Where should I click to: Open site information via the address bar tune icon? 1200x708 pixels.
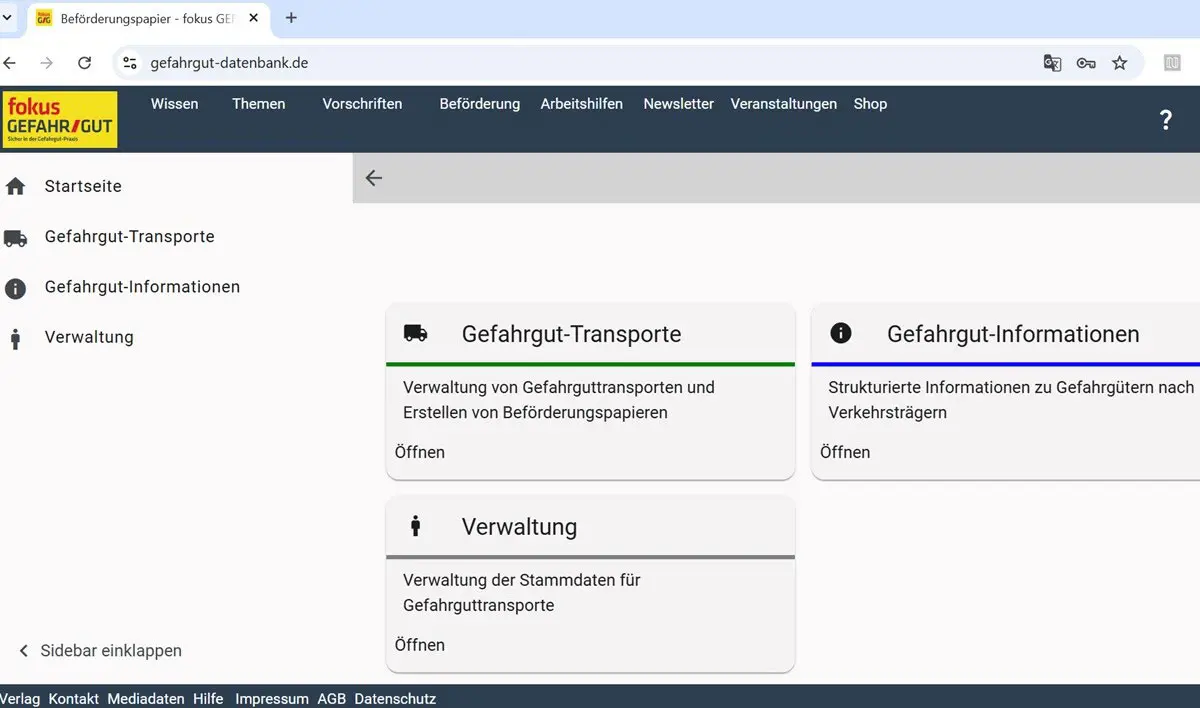129,62
